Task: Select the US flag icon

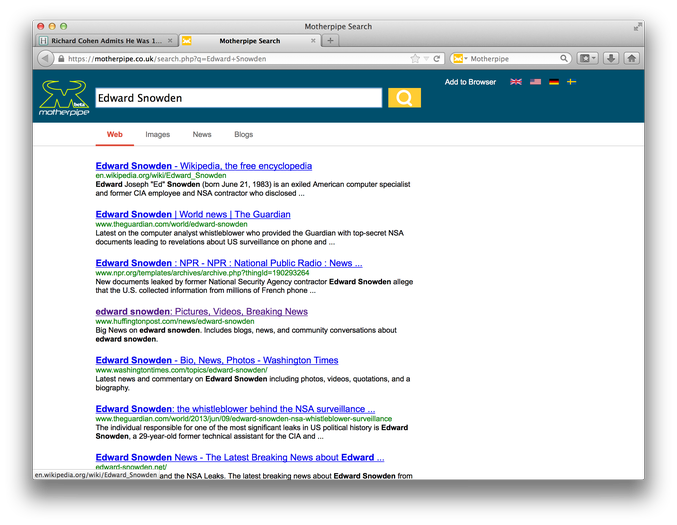Action: [x=535, y=82]
